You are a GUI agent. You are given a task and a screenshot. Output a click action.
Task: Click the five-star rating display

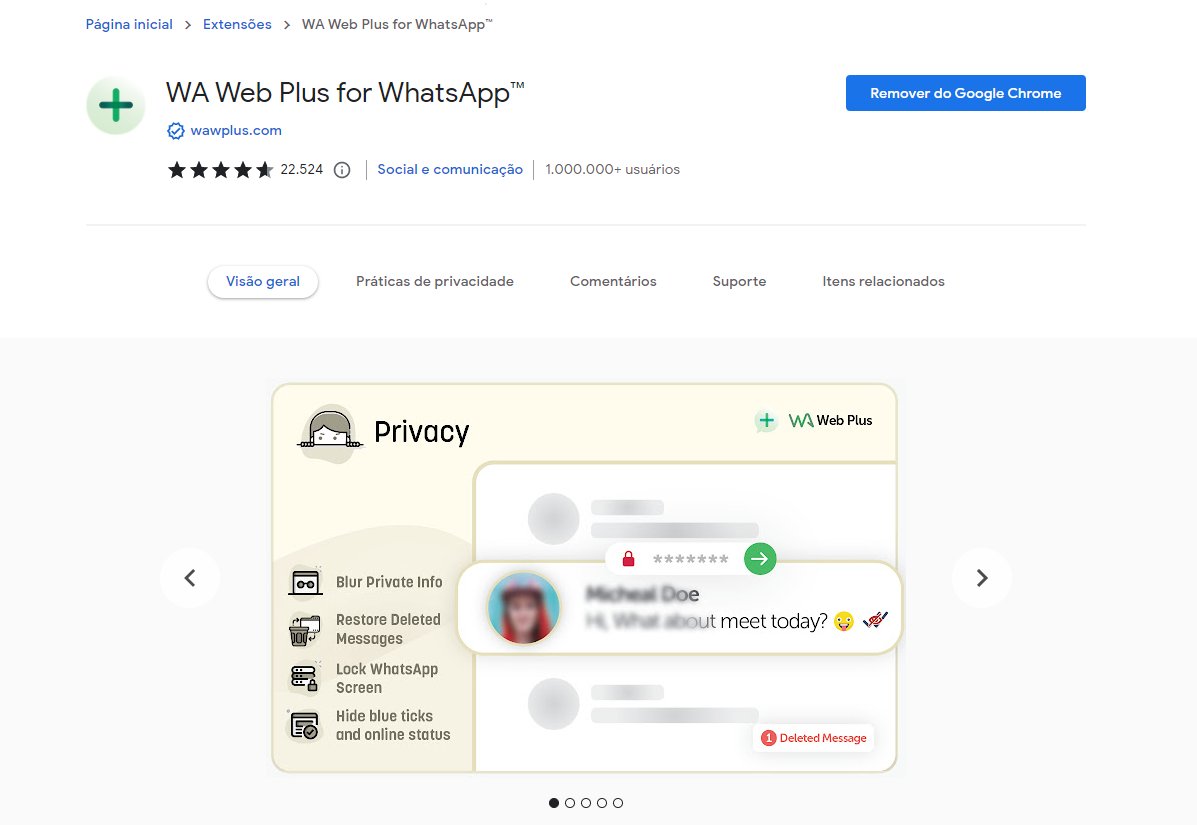(221, 169)
